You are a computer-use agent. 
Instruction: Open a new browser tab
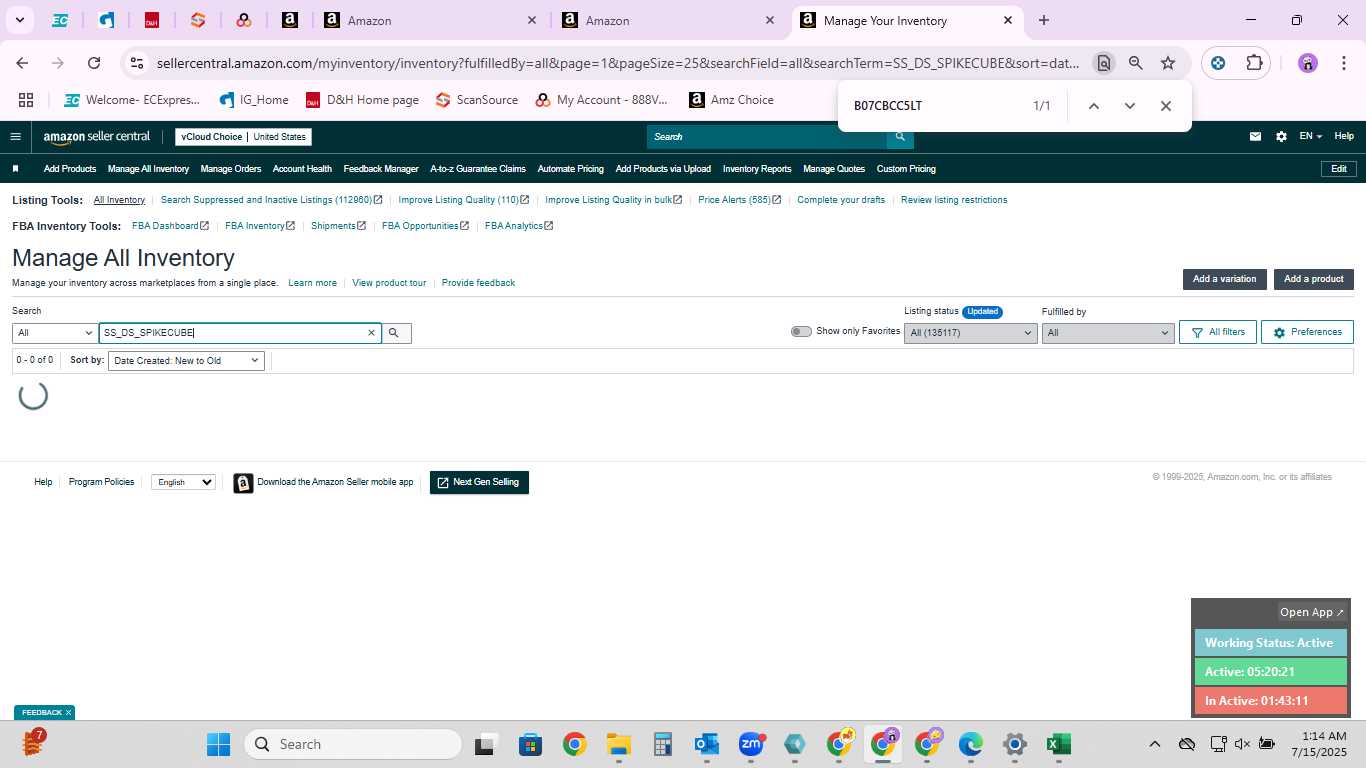click(x=1044, y=20)
